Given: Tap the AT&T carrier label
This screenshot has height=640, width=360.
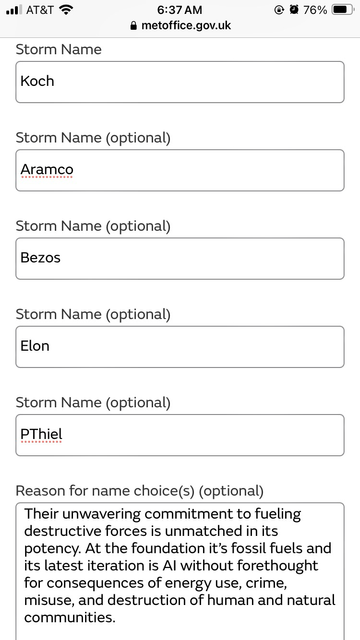Looking at the screenshot, I should click(40, 10).
